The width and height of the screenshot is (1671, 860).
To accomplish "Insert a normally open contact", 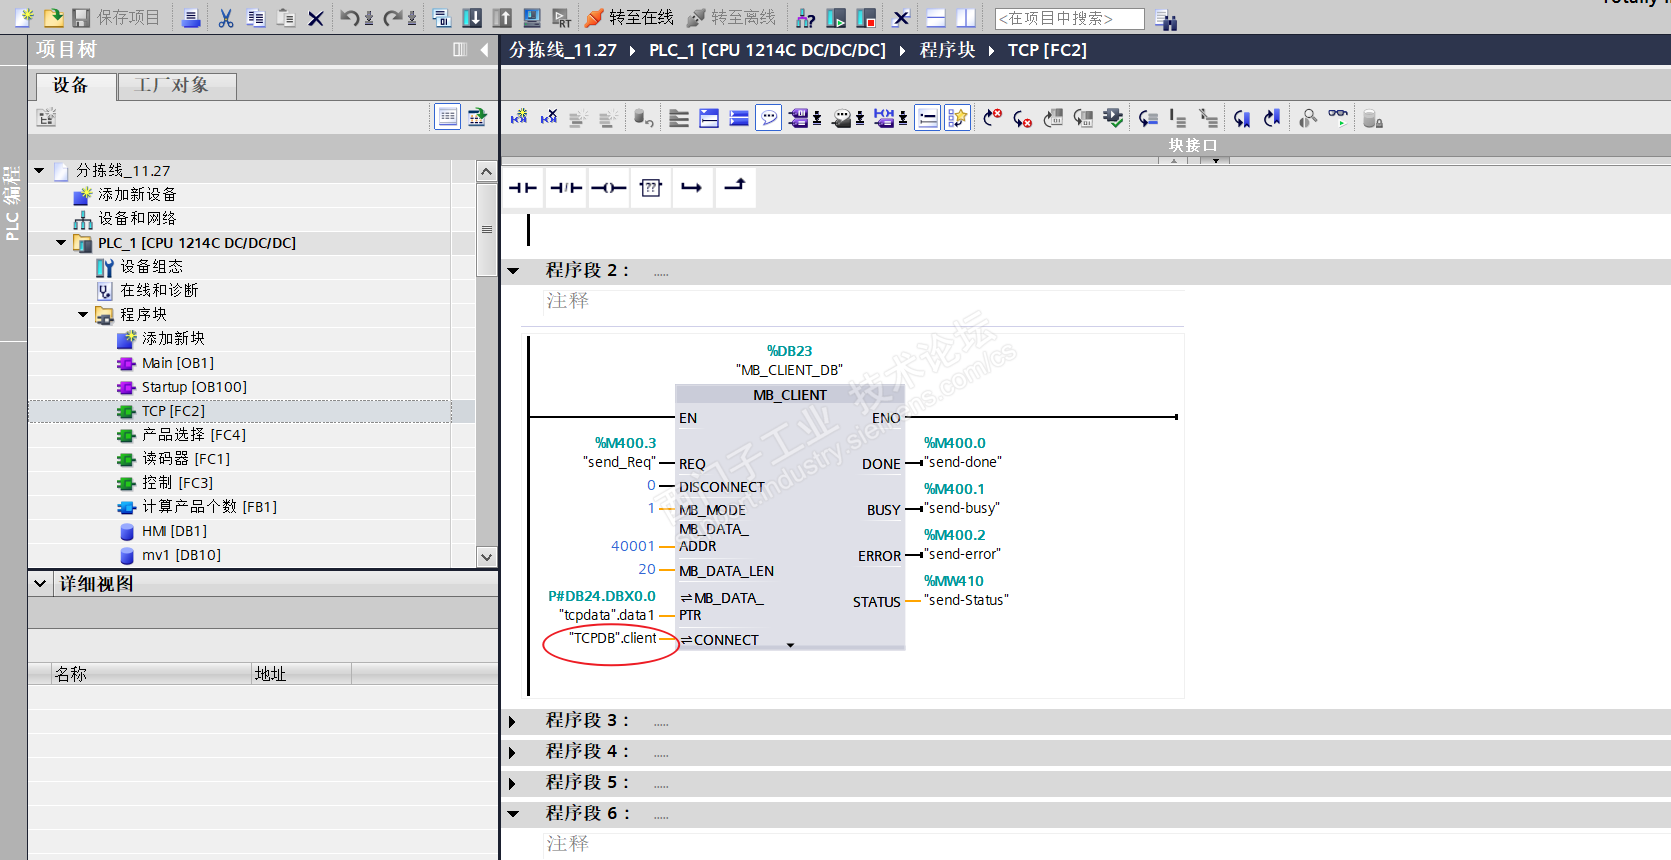I will point(523,188).
